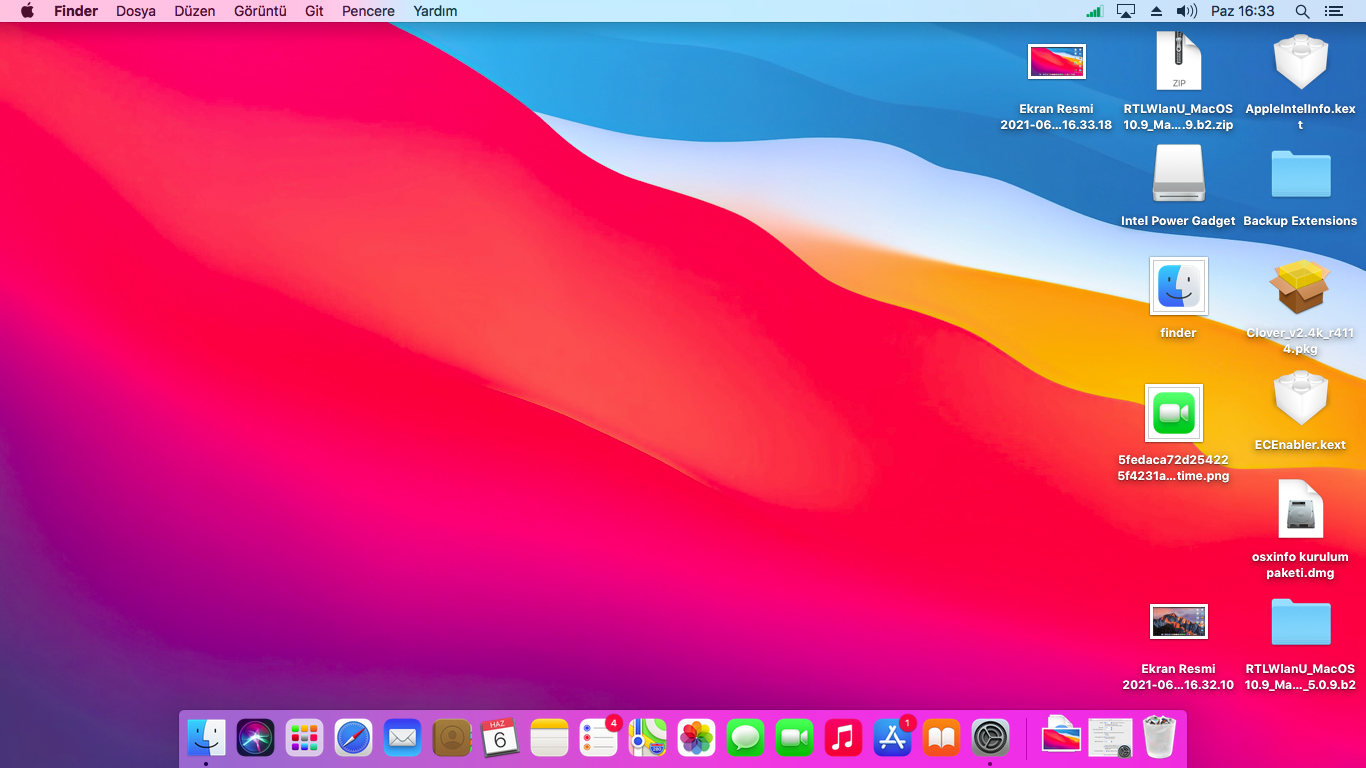Open the file stack in the Dock
1366x768 pixels.
tap(1061, 738)
